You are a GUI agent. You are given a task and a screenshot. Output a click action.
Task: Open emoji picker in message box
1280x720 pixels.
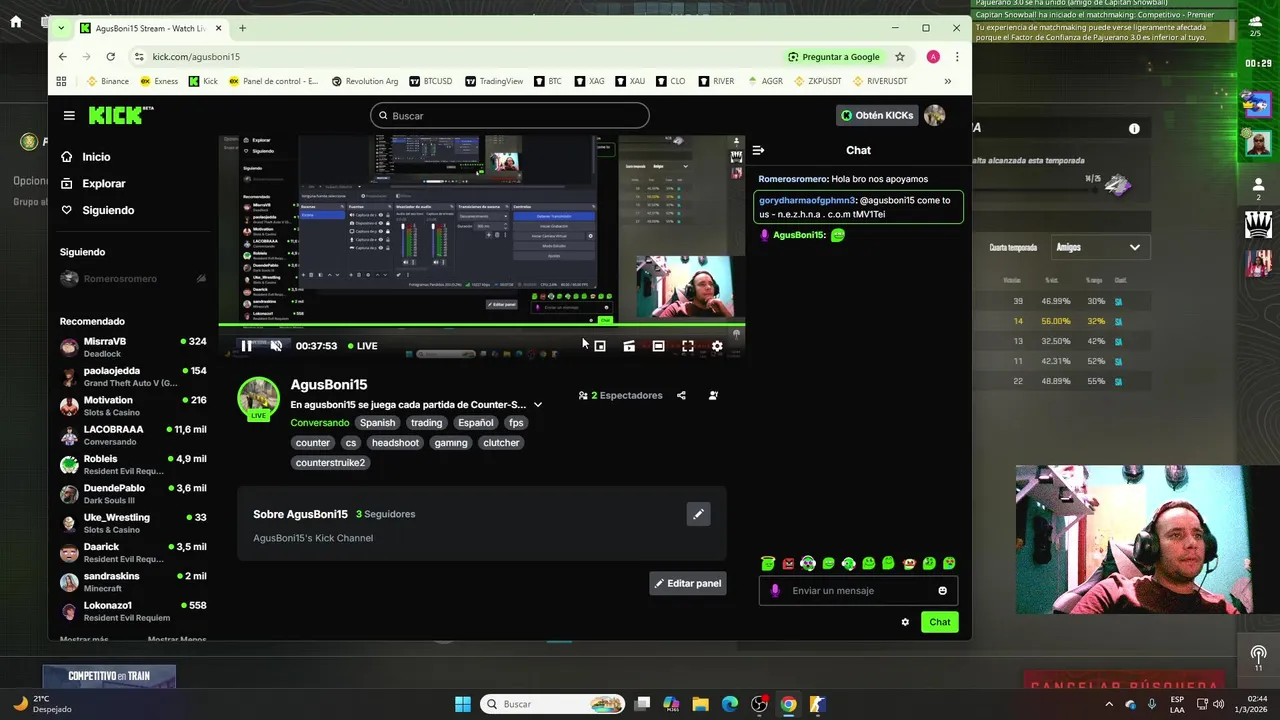[942, 591]
